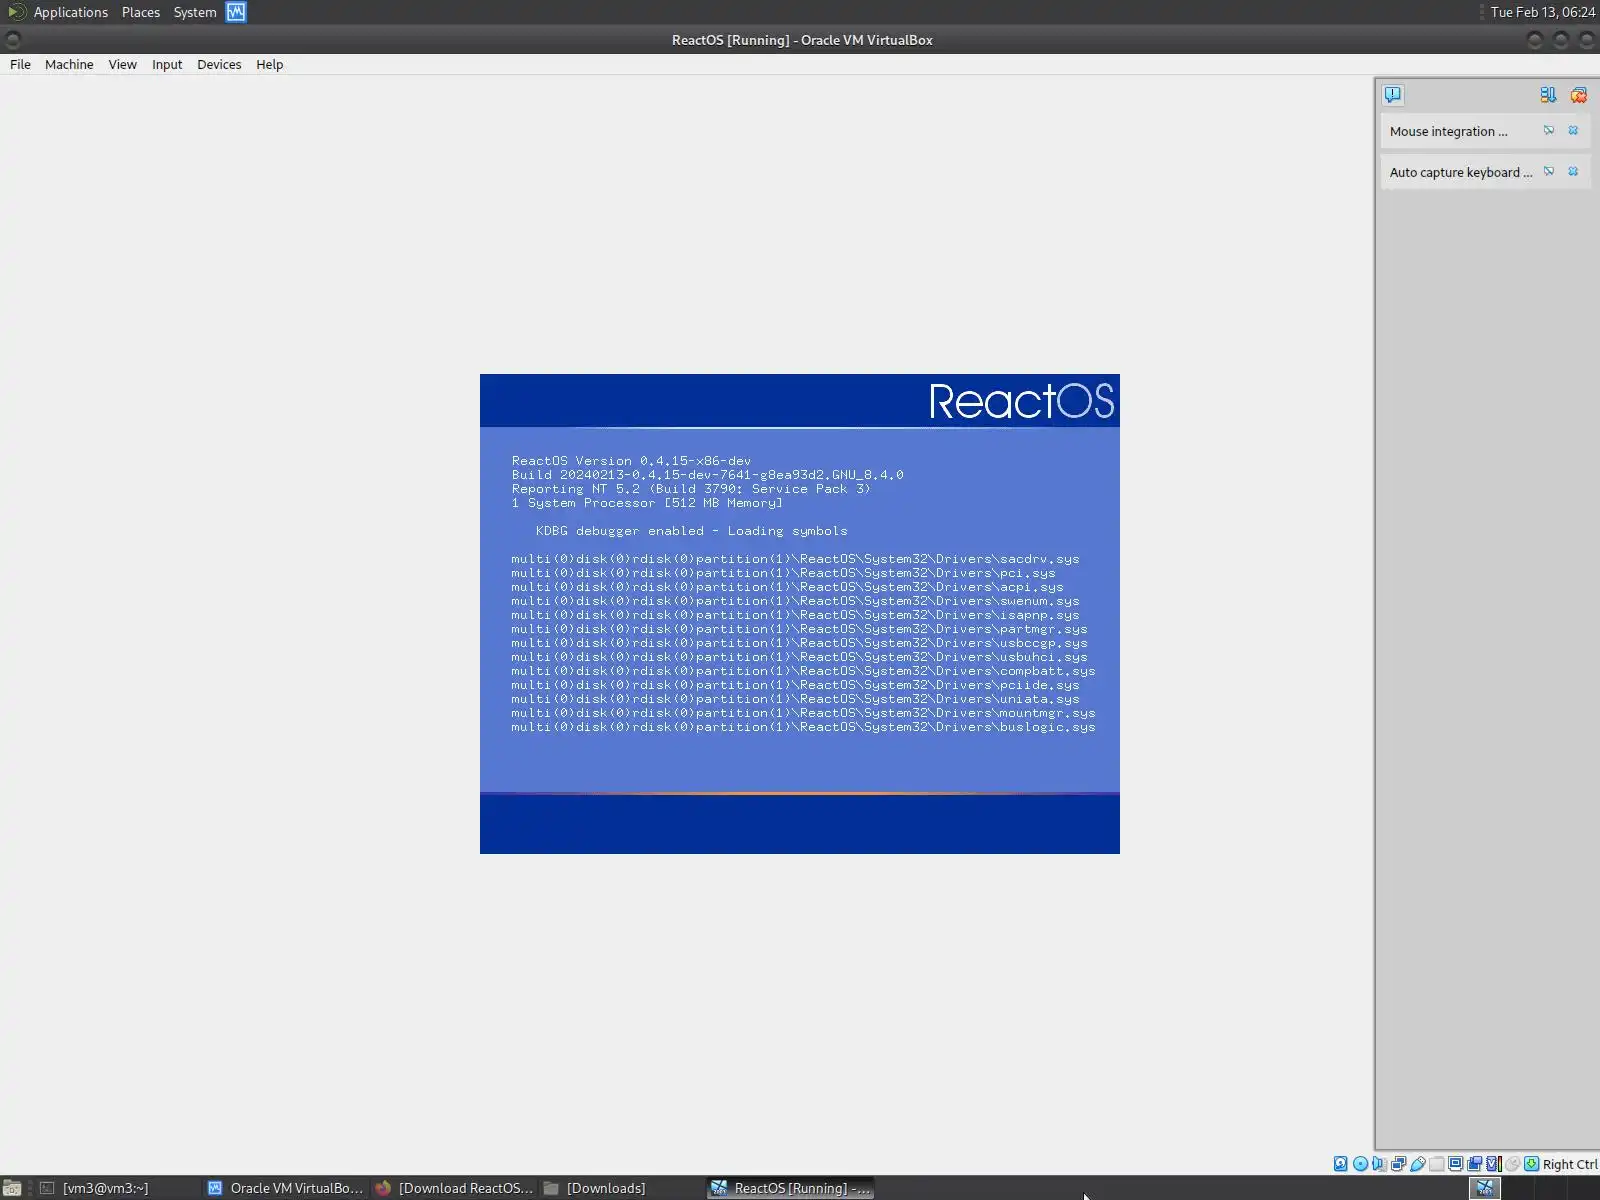Click the network adapter status icon
Image resolution: width=1600 pixels, height=1200 pixels.
1398,1164
